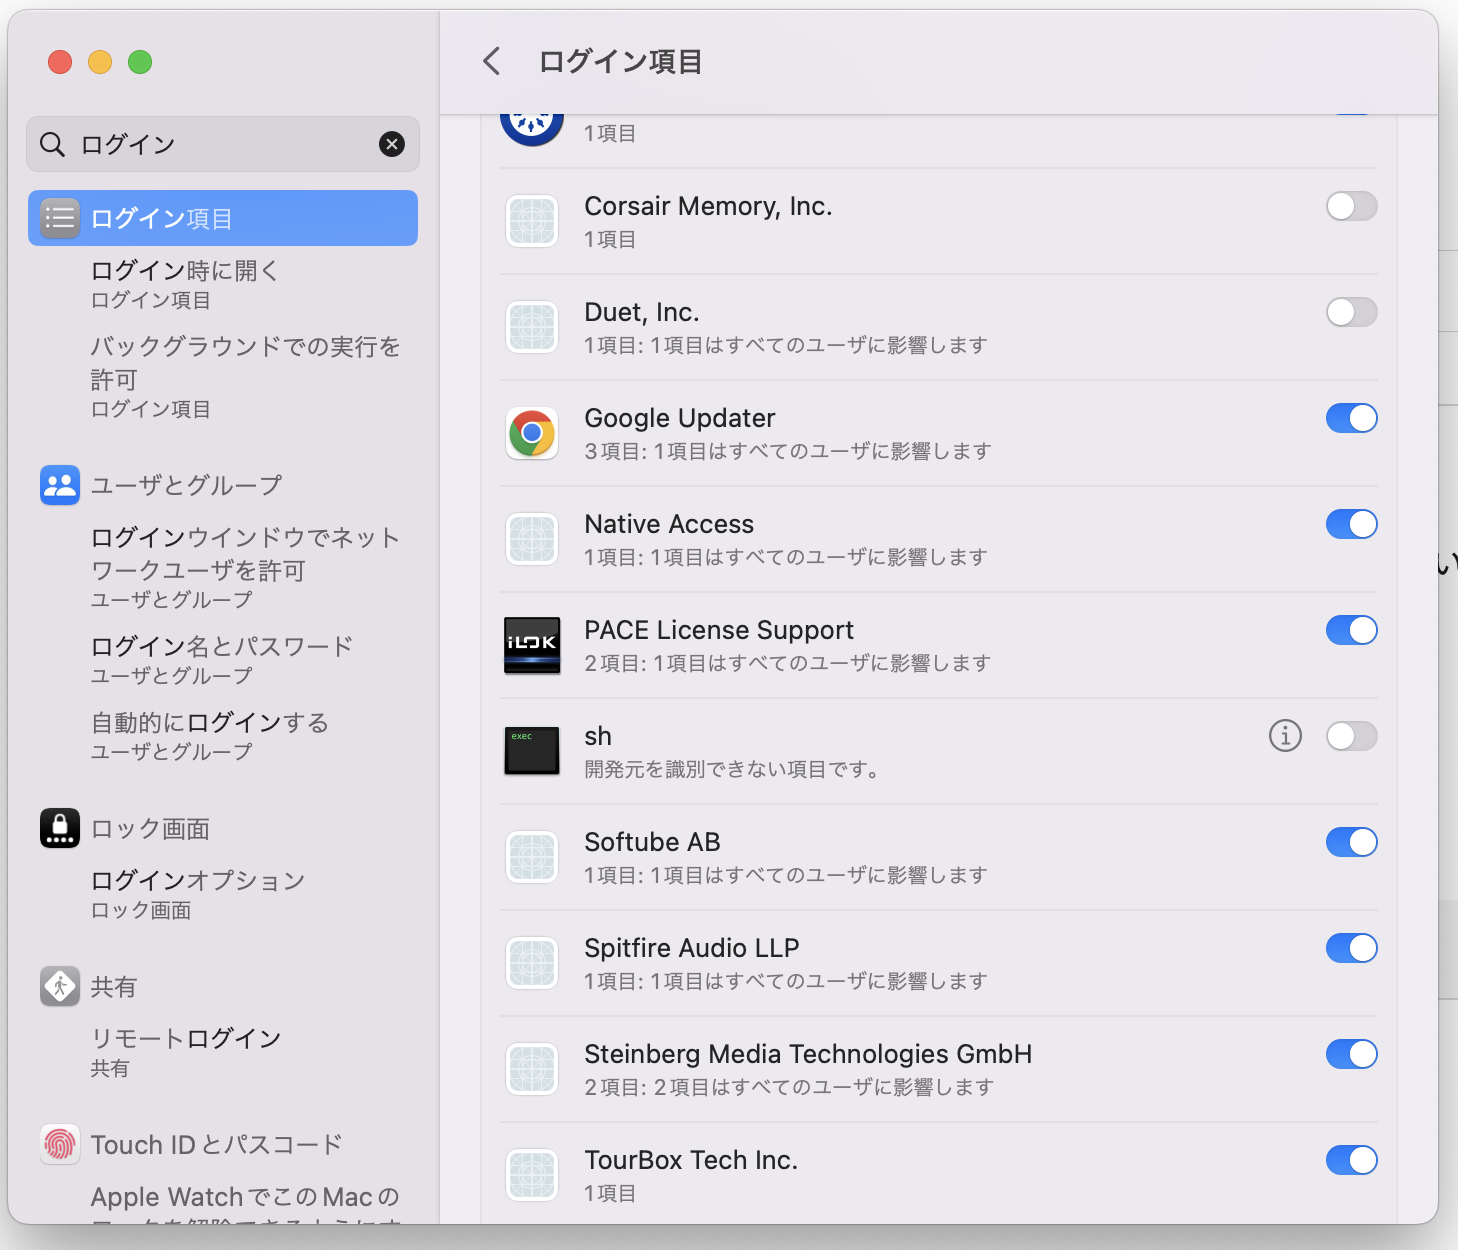The height and width of the screenshot is (1250, 1458).
Task: Click the Google Updater Chrome icon
Action: pyautogui.click(x=531, y=433)
